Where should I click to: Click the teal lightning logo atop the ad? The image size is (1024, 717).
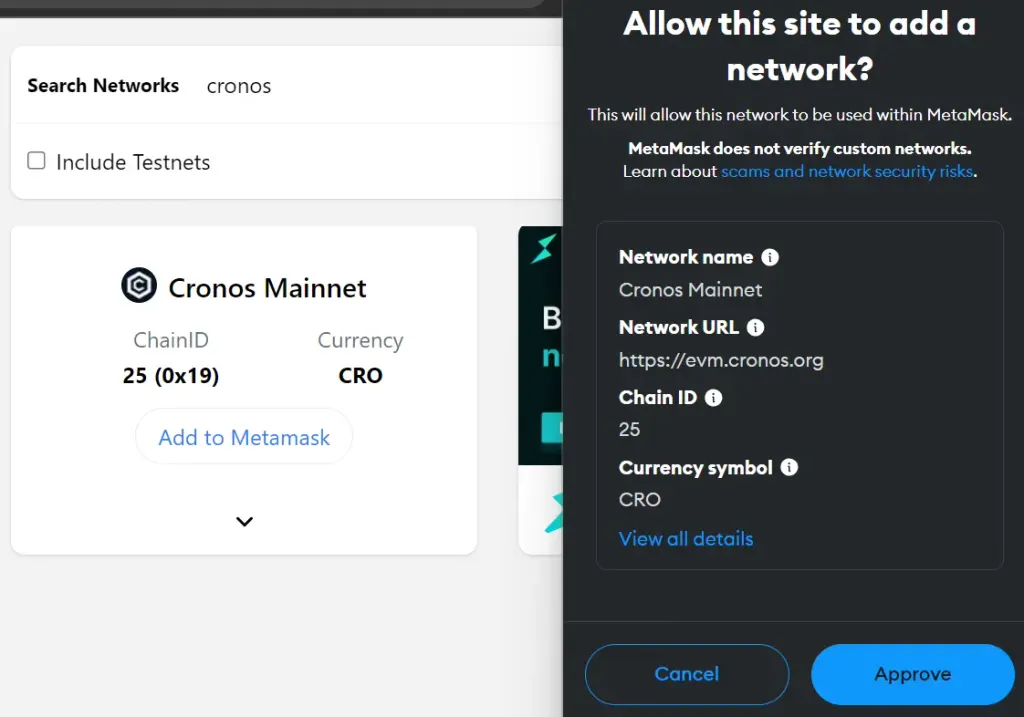coord(542,247)
